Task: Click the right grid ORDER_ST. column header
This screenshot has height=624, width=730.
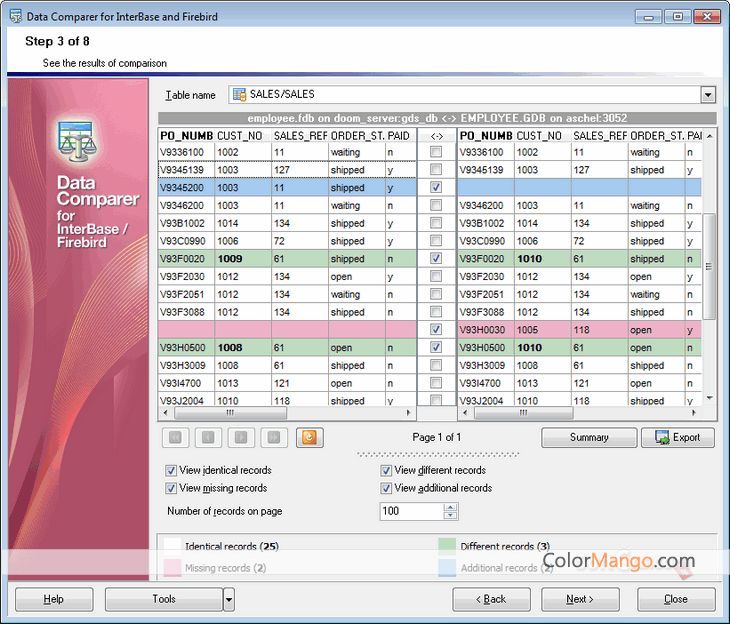Action: pos(656,136)
